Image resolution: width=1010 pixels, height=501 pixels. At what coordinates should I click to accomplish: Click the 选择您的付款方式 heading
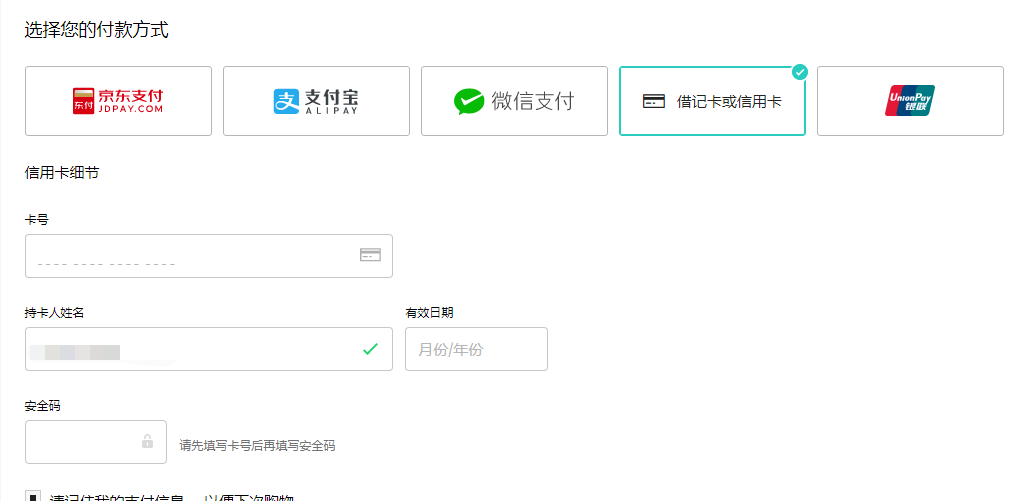tap(96, 30)
